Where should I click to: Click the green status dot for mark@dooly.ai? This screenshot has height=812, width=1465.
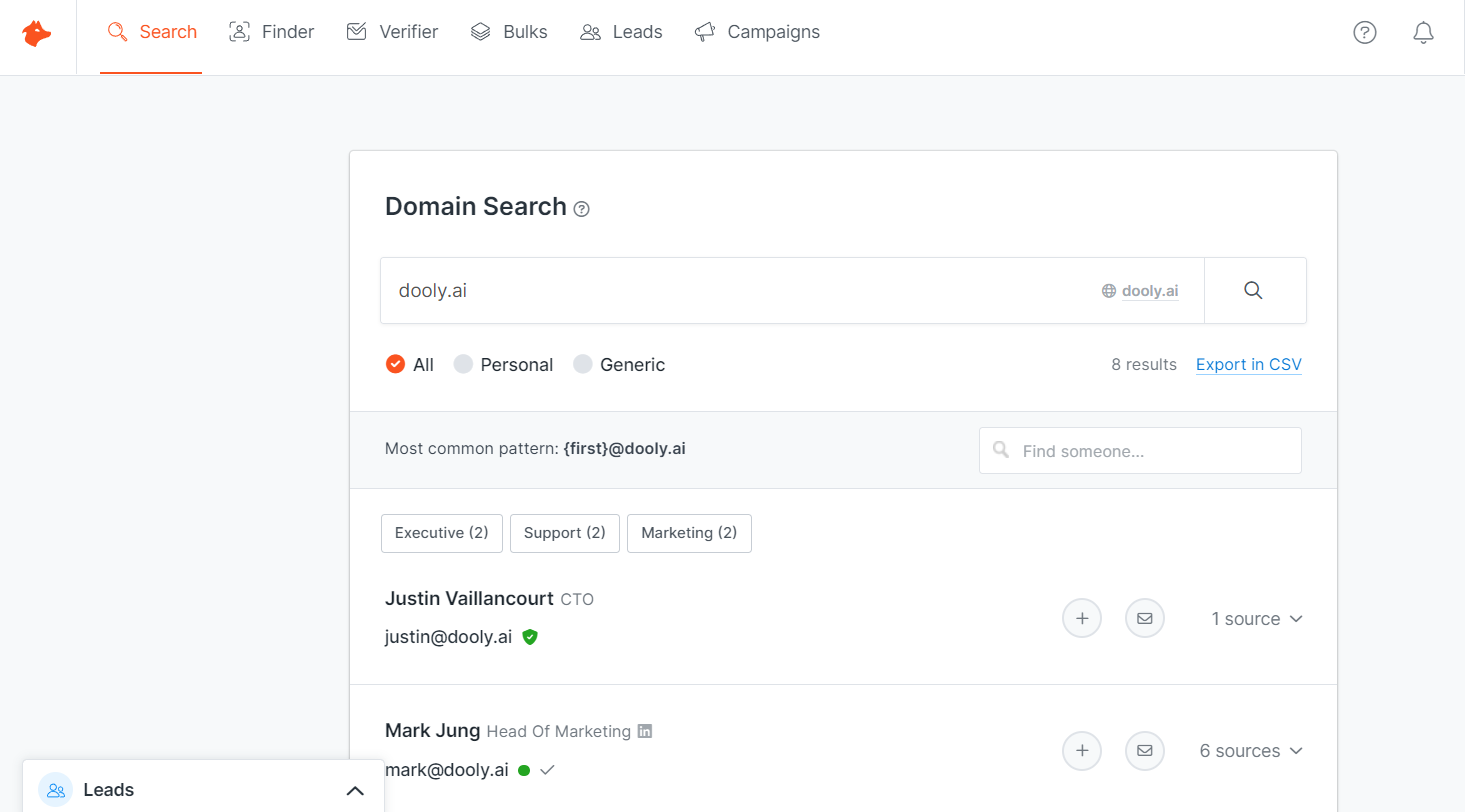(524, 770)
